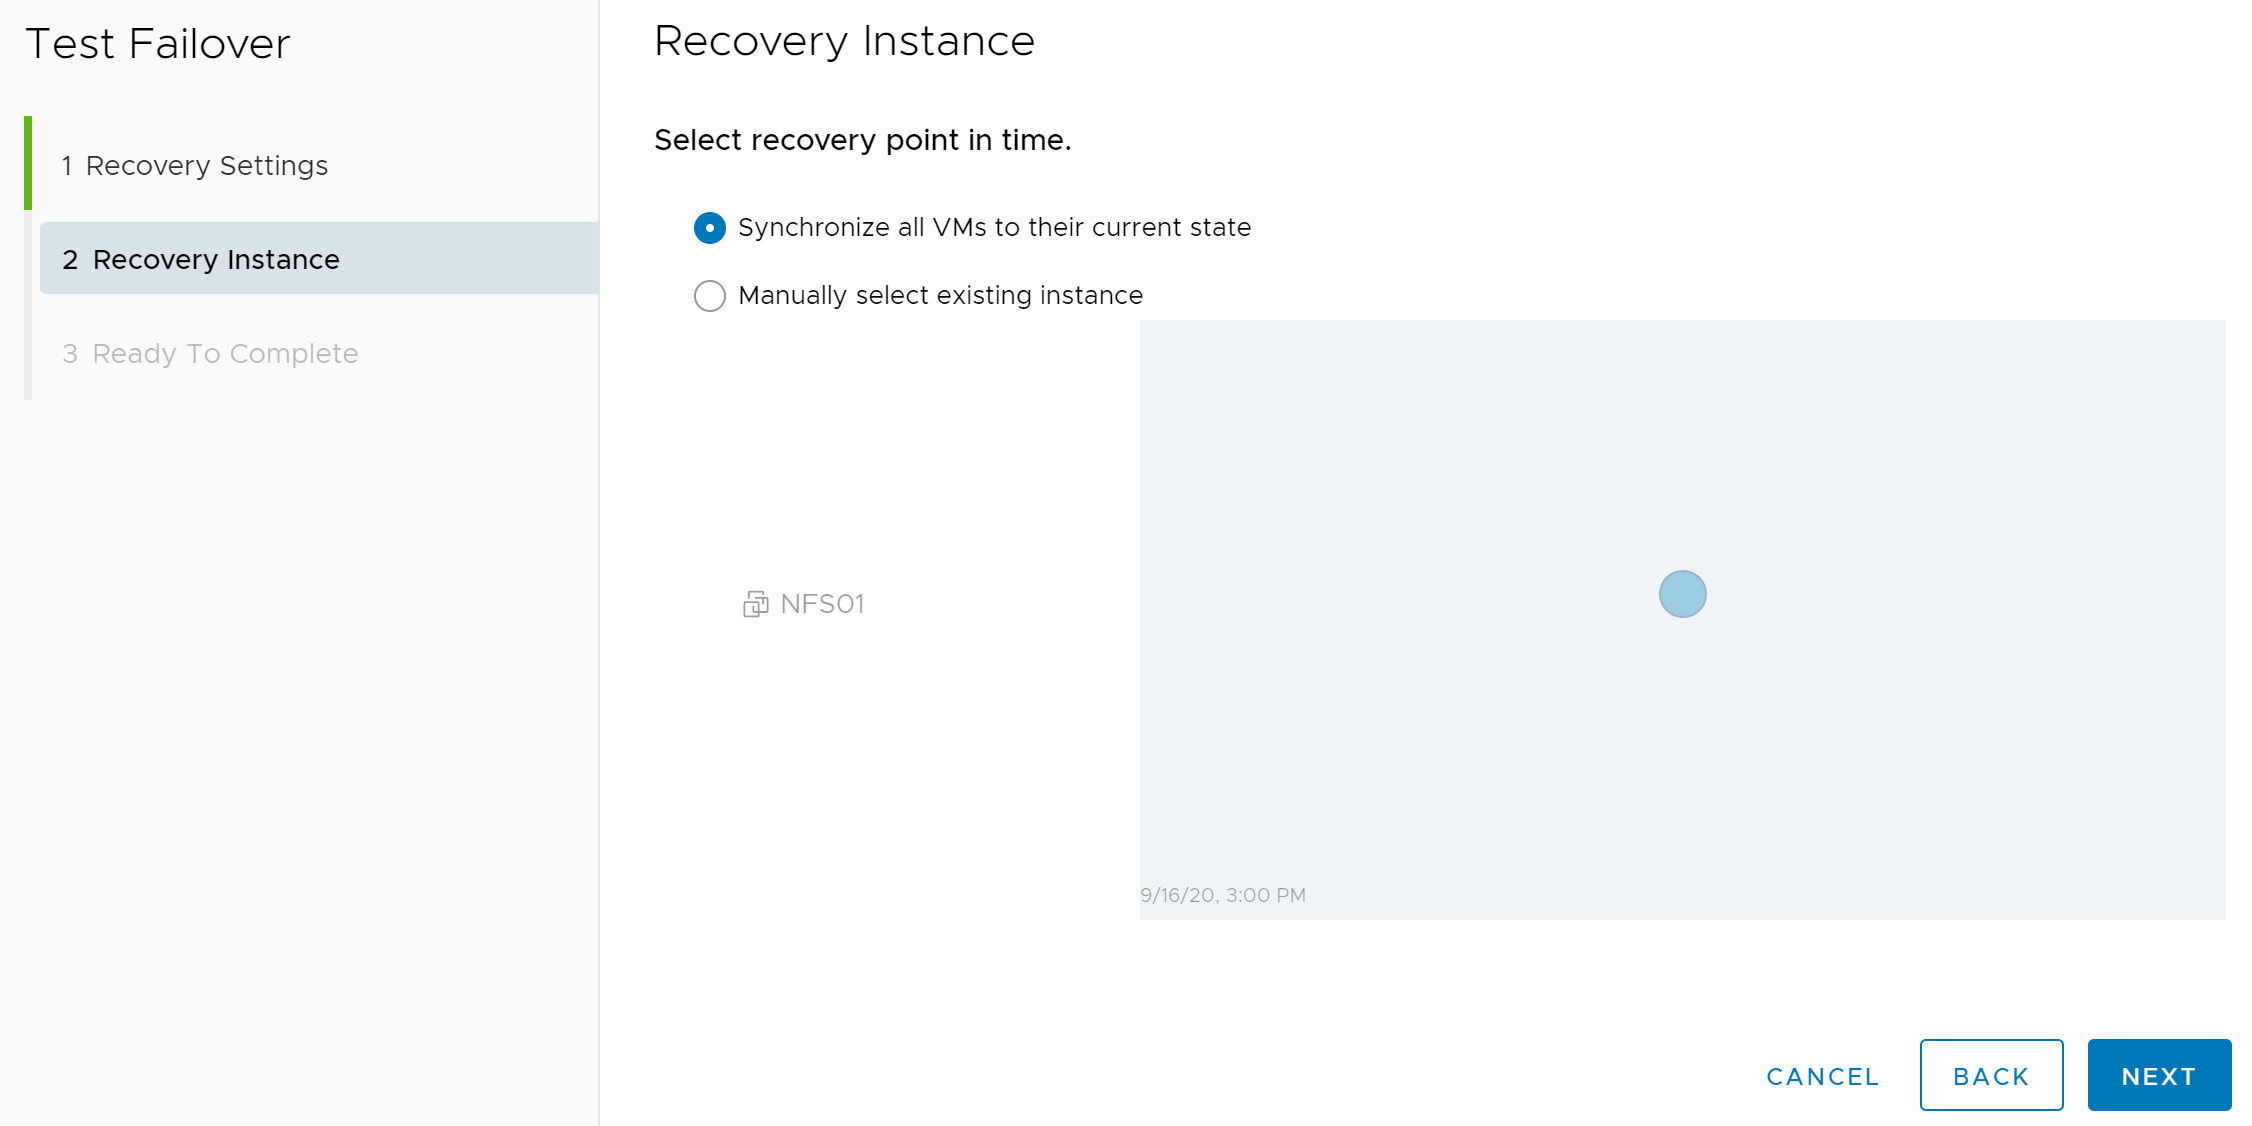Enable Synchronize all VMs radio button

(x=710, y=228)
